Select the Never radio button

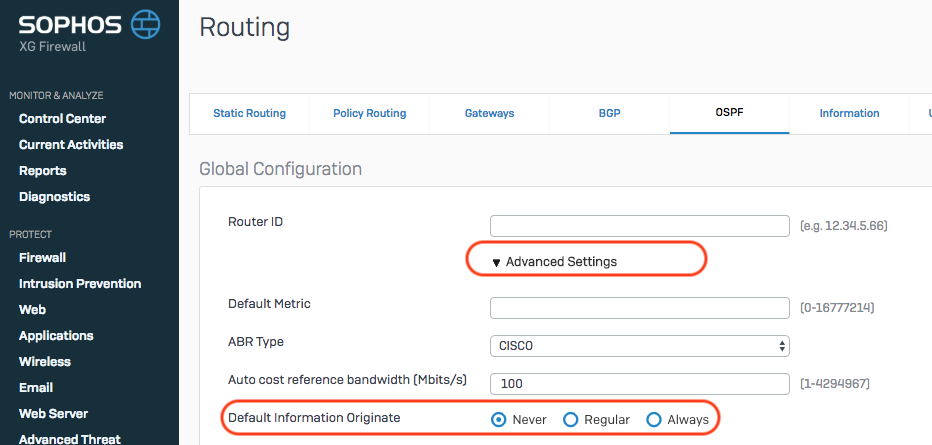point(499,419)
